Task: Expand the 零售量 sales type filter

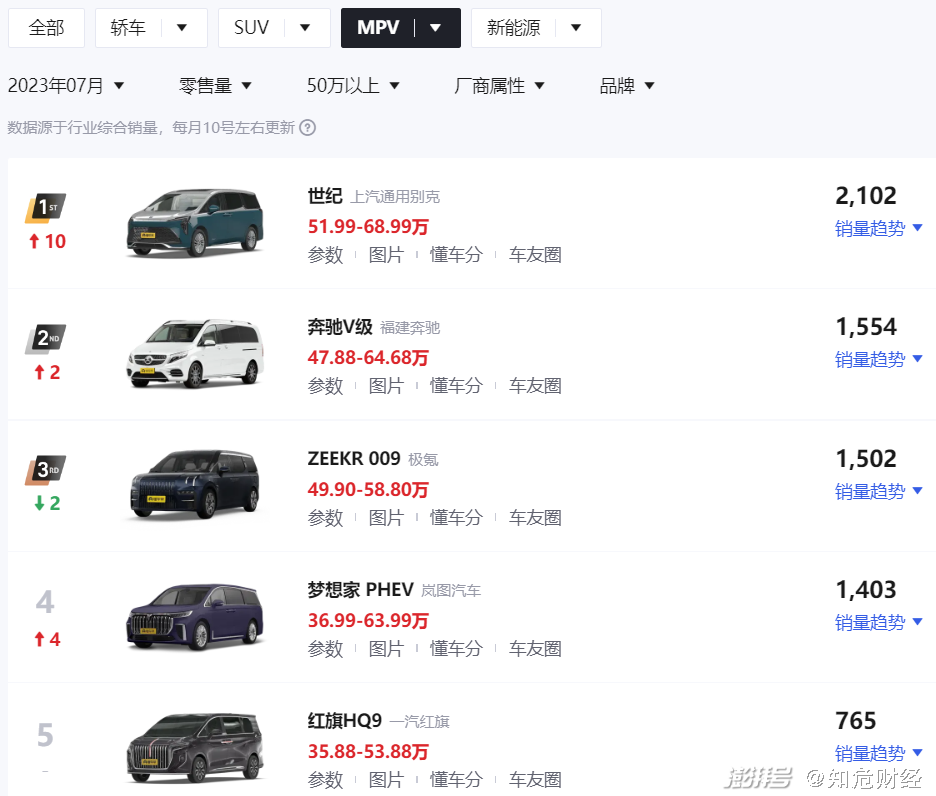Action: [x=216, y=86]
